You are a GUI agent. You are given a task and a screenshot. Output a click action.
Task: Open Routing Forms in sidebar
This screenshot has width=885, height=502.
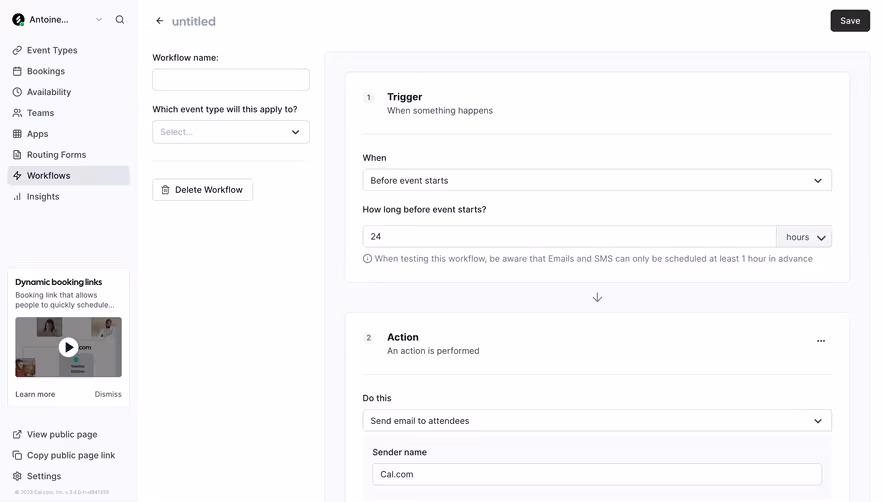tap(68, 155)
